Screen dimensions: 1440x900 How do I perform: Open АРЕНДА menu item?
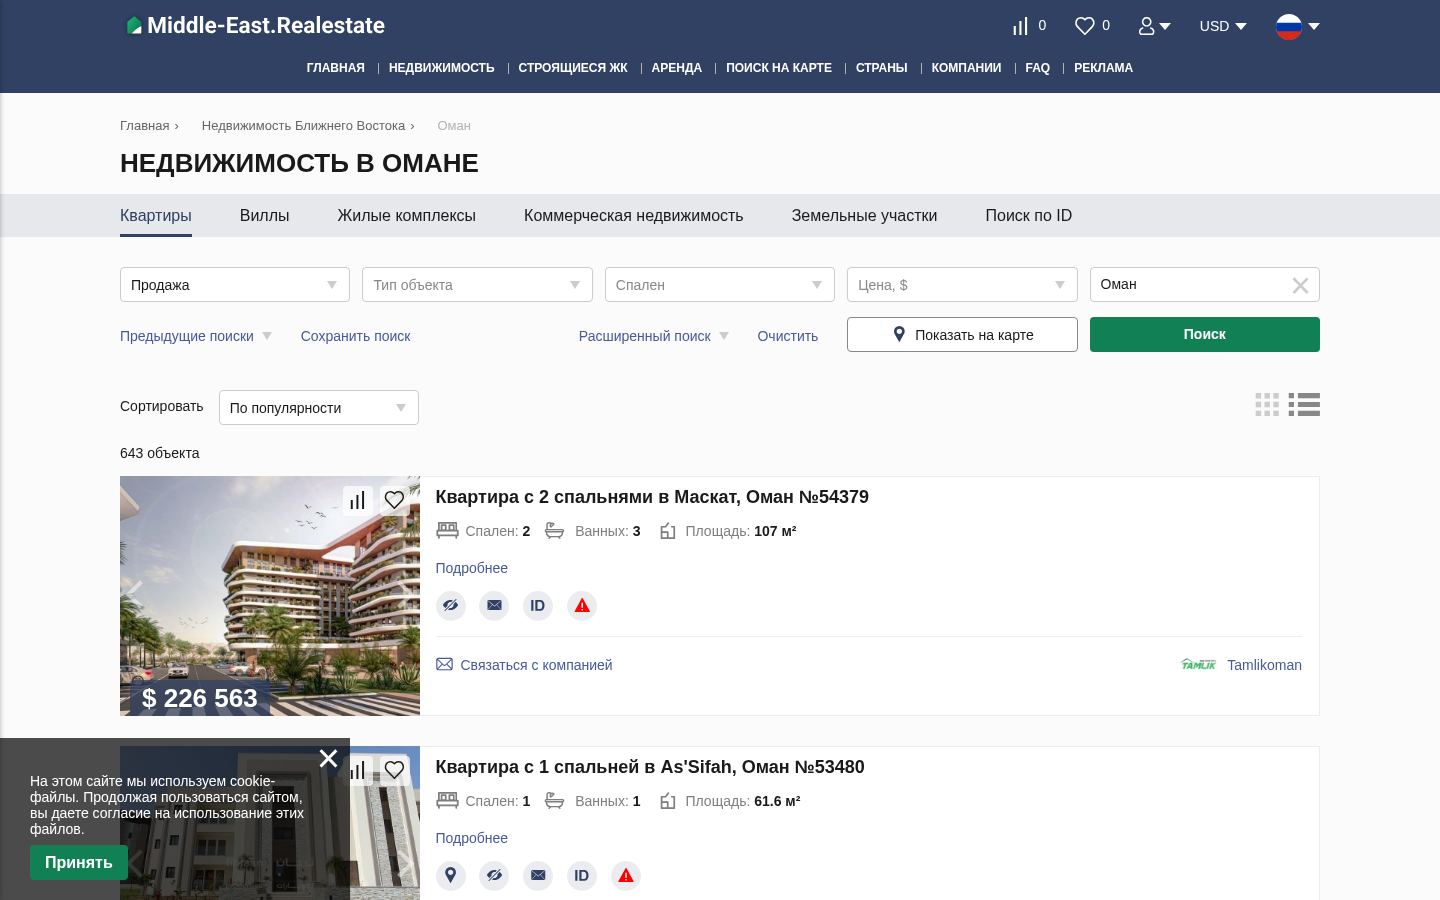click(x=676, y=68)
